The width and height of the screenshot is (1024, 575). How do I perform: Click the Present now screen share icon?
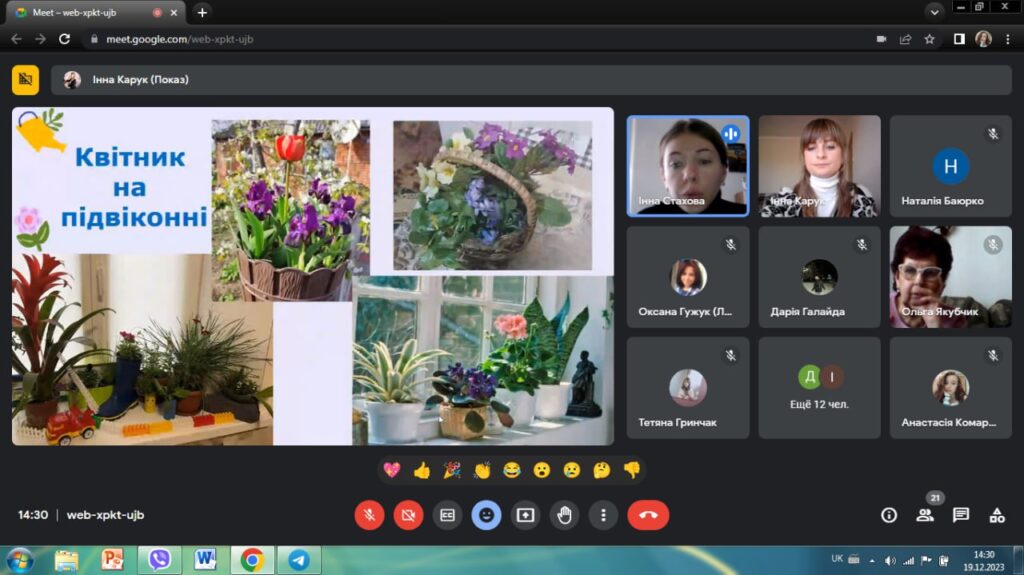[525, 515]
